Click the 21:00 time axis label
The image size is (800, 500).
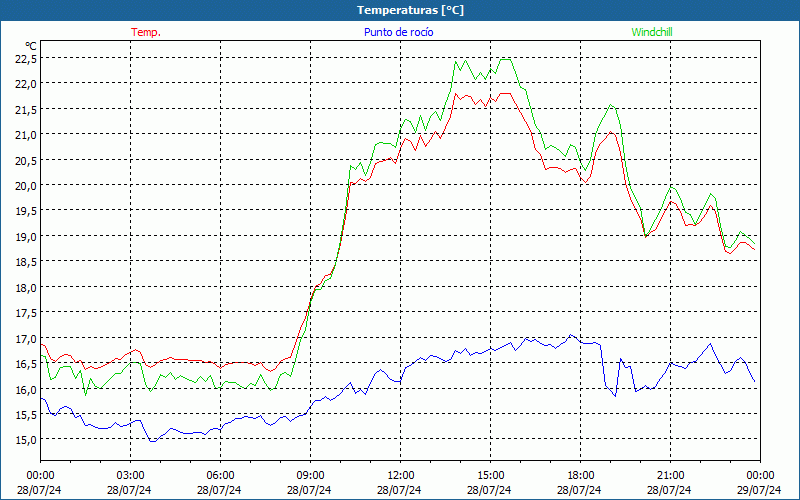[x=670, y=475]
